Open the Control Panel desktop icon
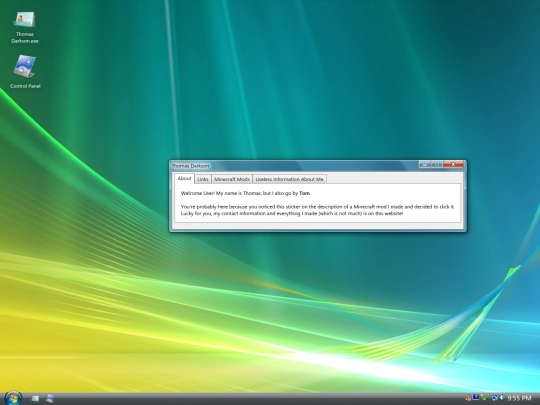Viewport: 540px width, 405px height. point(25,72)
